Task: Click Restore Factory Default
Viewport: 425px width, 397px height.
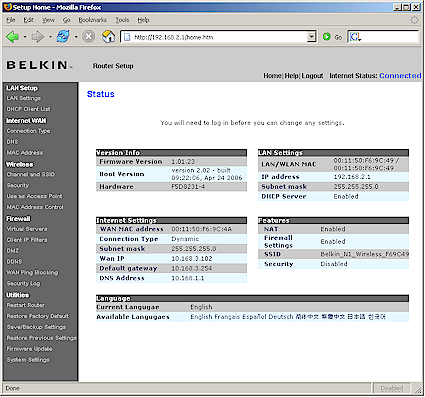Action: coord(38,316)
